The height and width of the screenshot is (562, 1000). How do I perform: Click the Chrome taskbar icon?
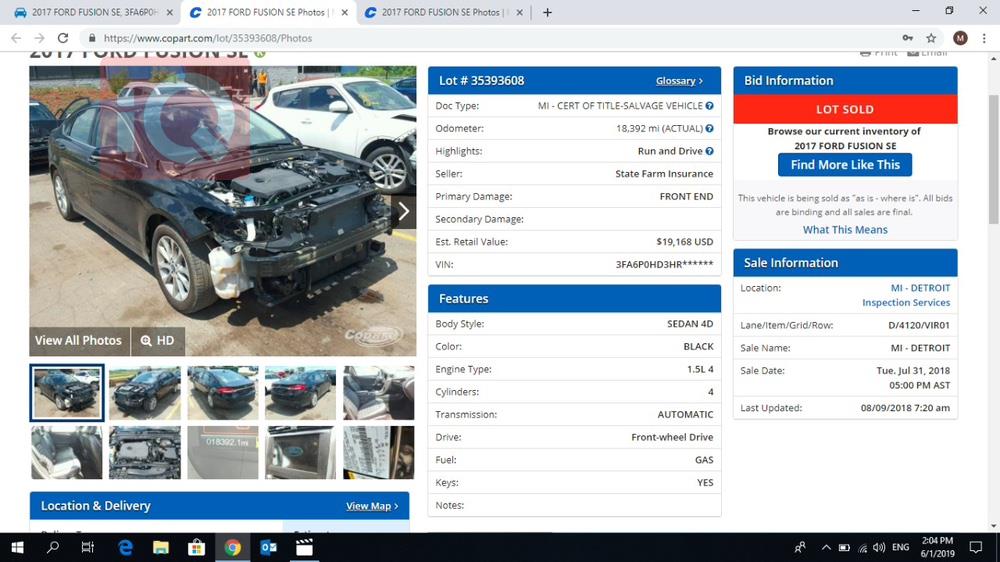233,547
